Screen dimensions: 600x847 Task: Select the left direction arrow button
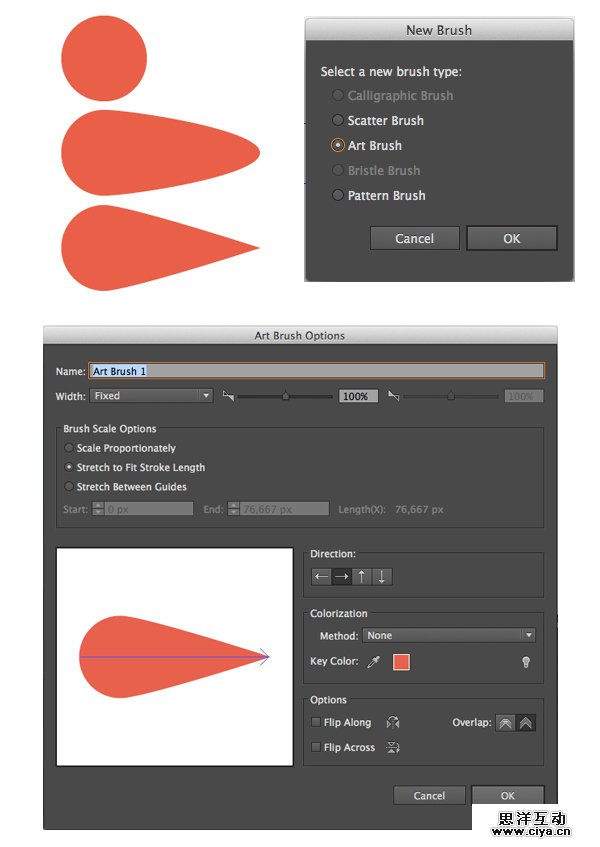point(321,576)
